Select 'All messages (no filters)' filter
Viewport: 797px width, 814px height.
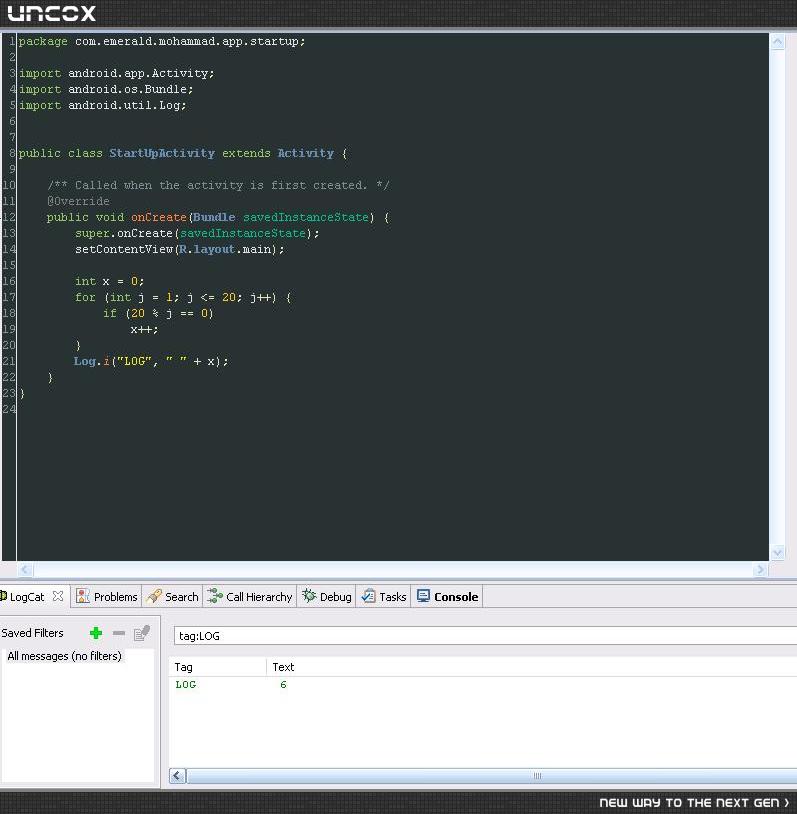(x=64, y=656)
